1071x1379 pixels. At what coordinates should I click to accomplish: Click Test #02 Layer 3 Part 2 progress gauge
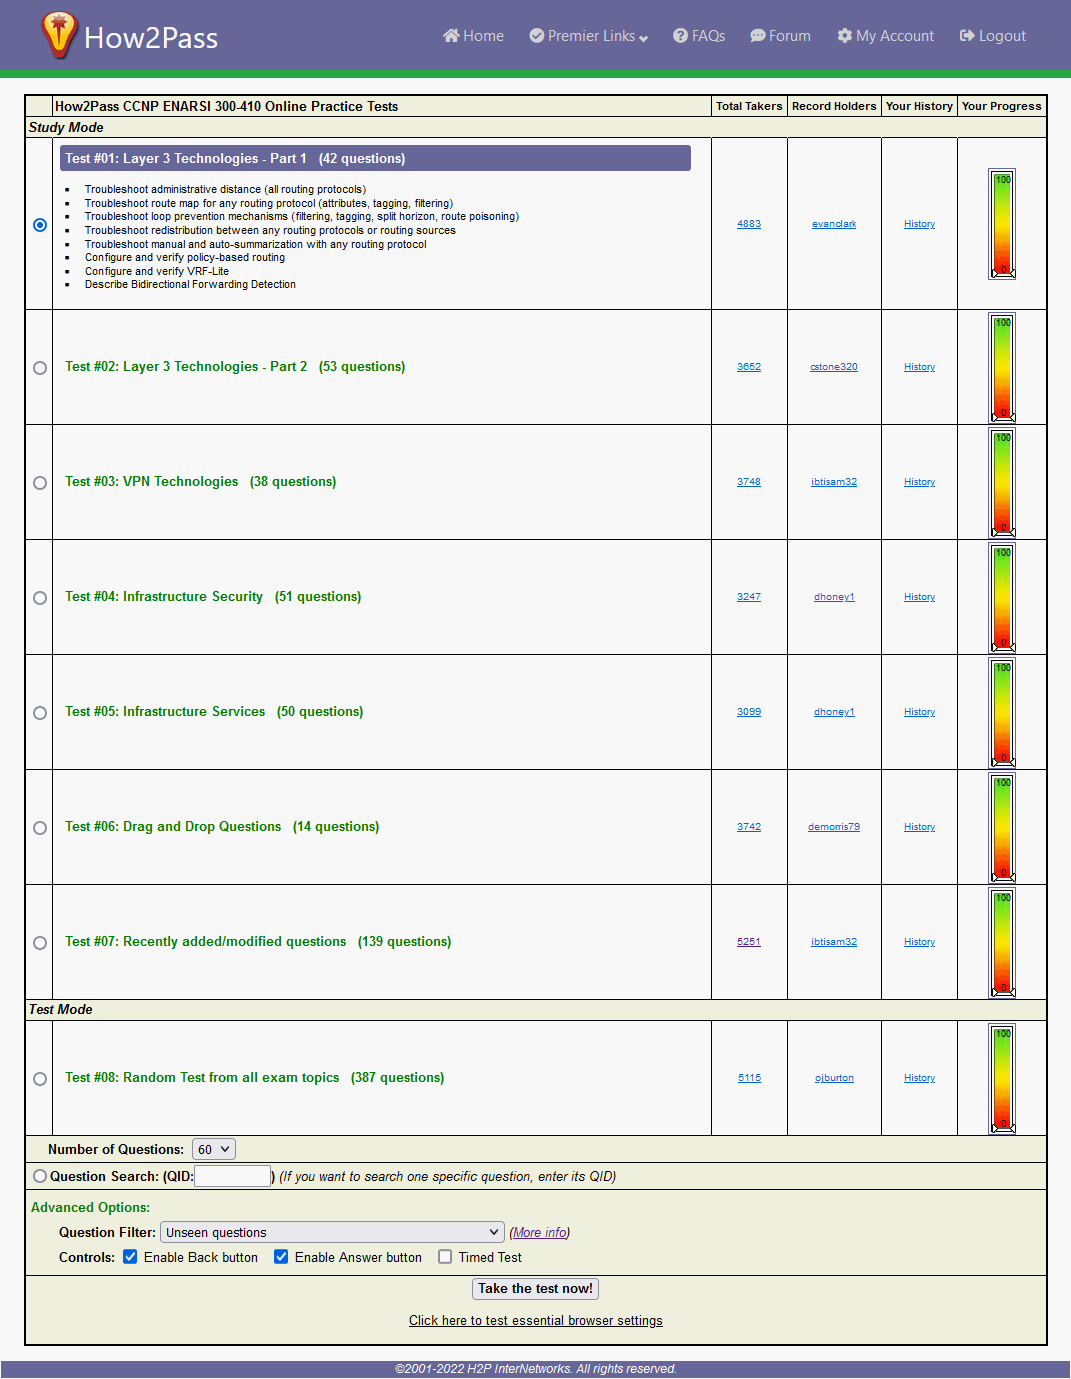click(1002, 368)
